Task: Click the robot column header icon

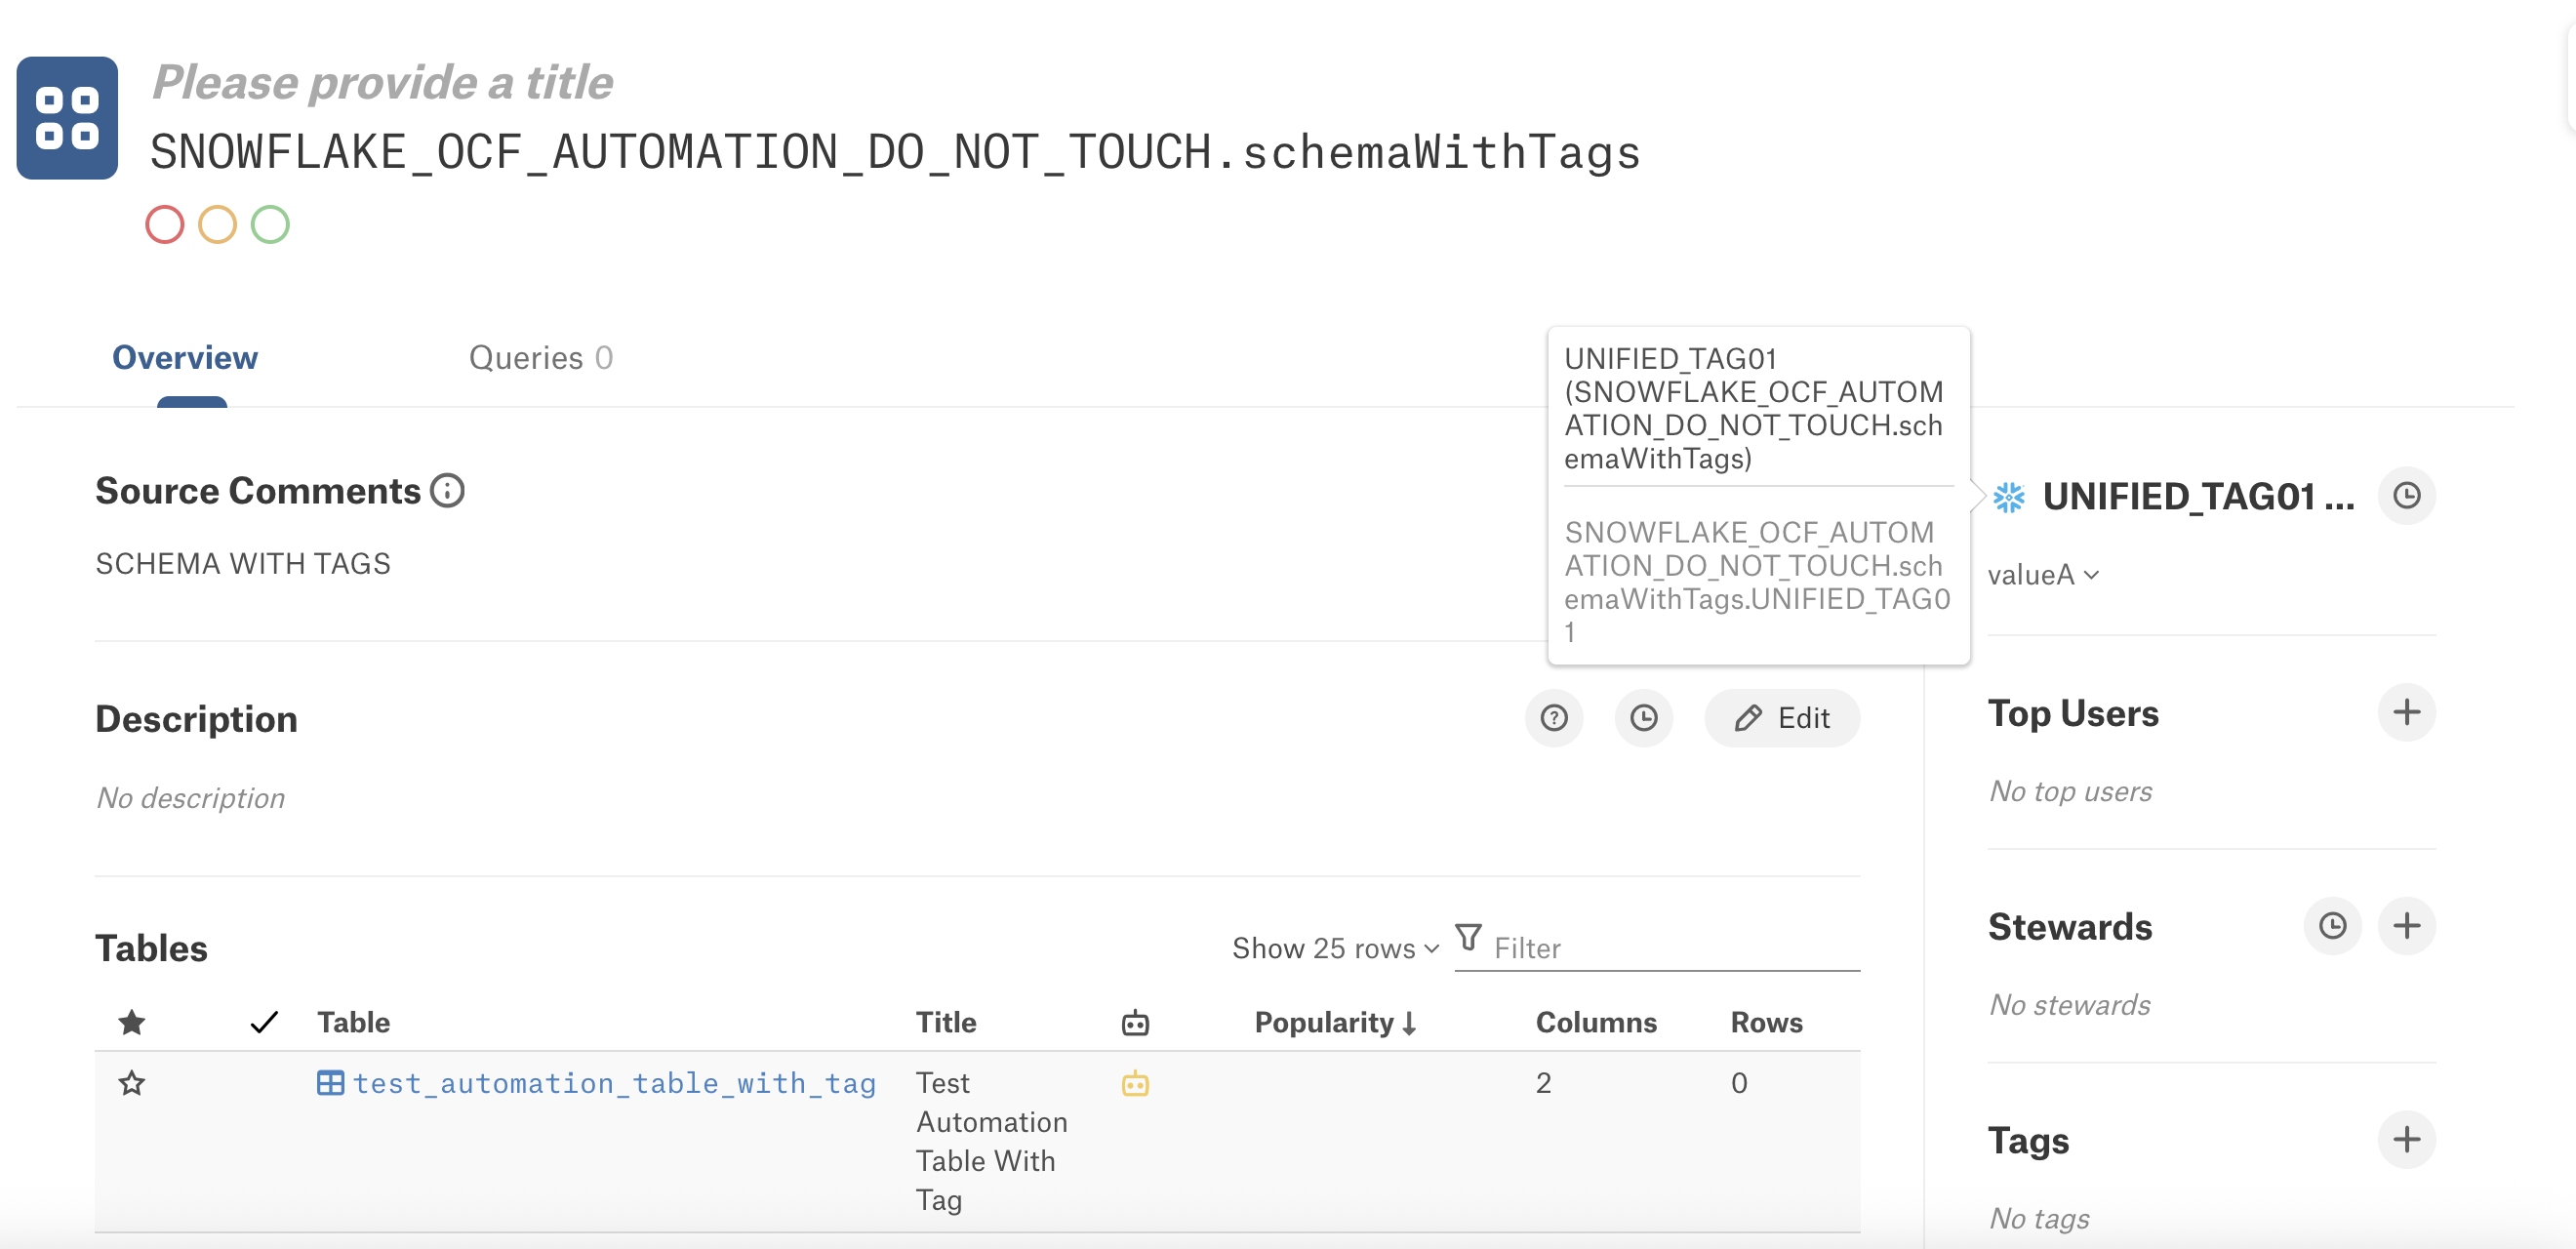Action: point(1135,1023)
